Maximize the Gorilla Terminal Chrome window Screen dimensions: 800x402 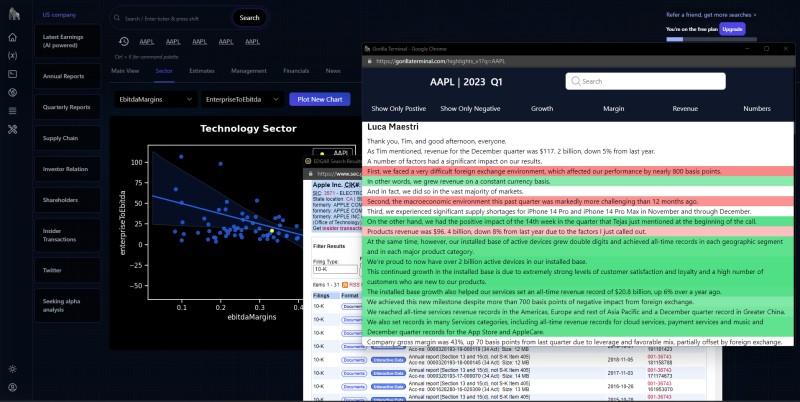[x=766, y=48]
